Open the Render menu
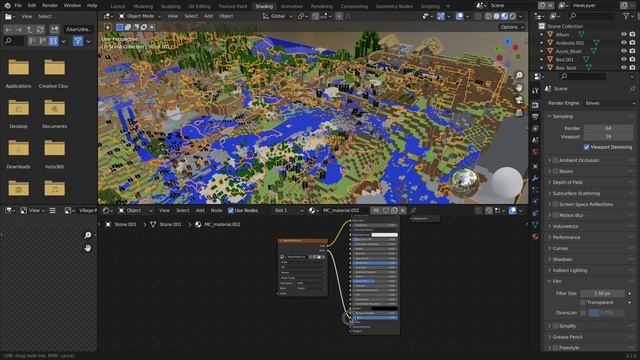Screen dimensions: 640x360 pos(50,6)
